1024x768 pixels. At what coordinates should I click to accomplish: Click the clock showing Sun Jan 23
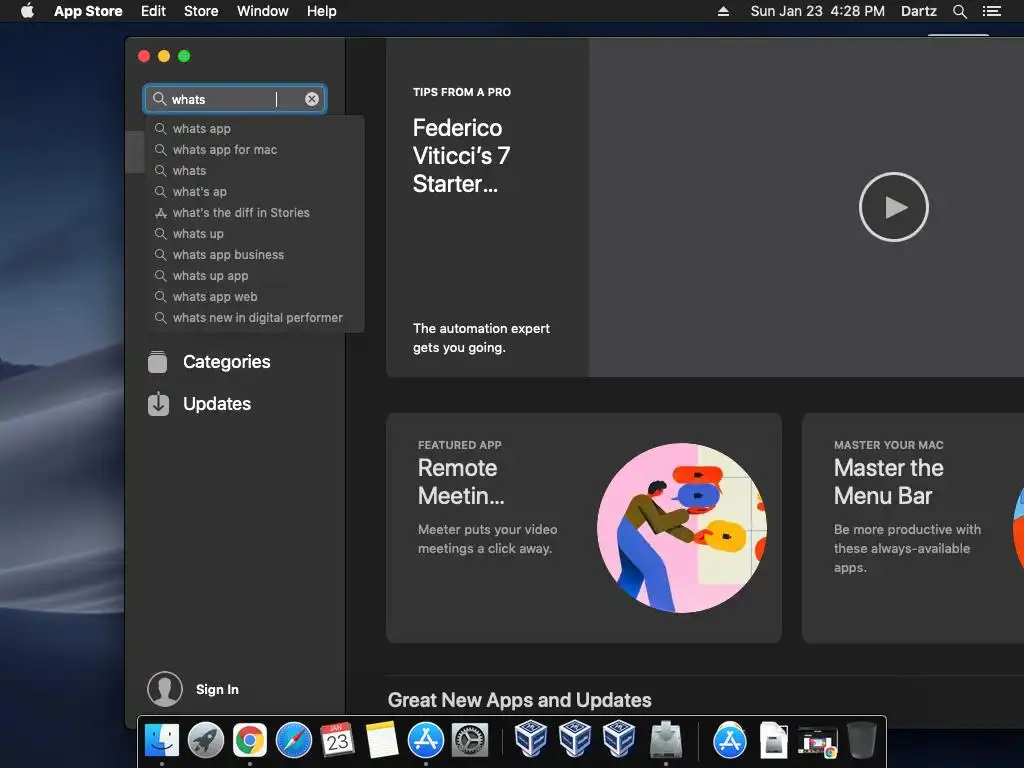[818, 11]
